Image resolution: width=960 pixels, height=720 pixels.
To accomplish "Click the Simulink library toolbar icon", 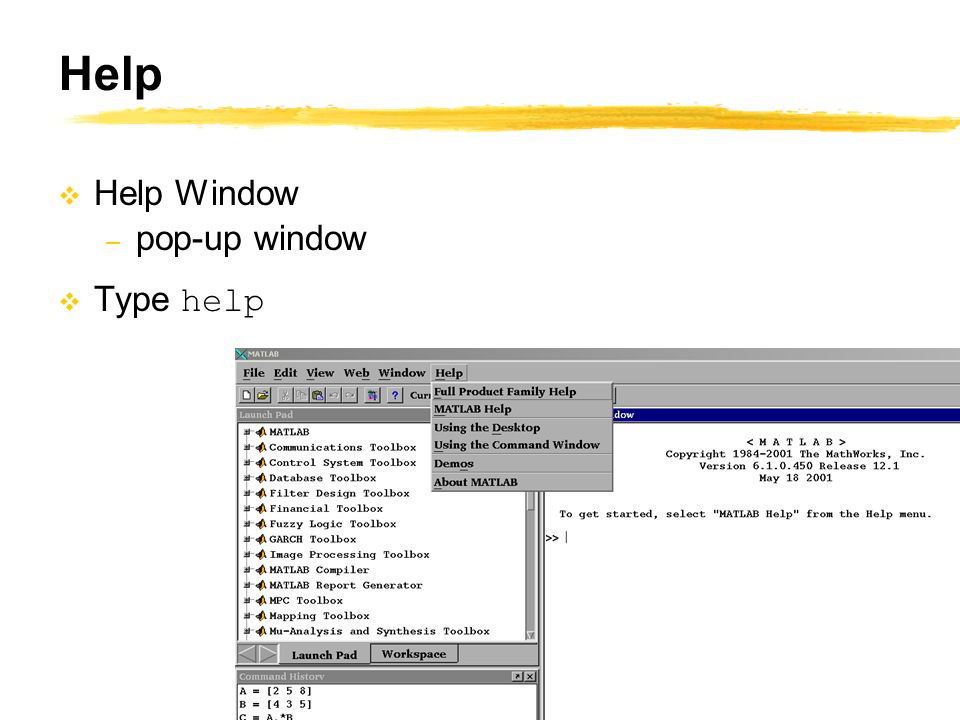I will coord(372,396).
